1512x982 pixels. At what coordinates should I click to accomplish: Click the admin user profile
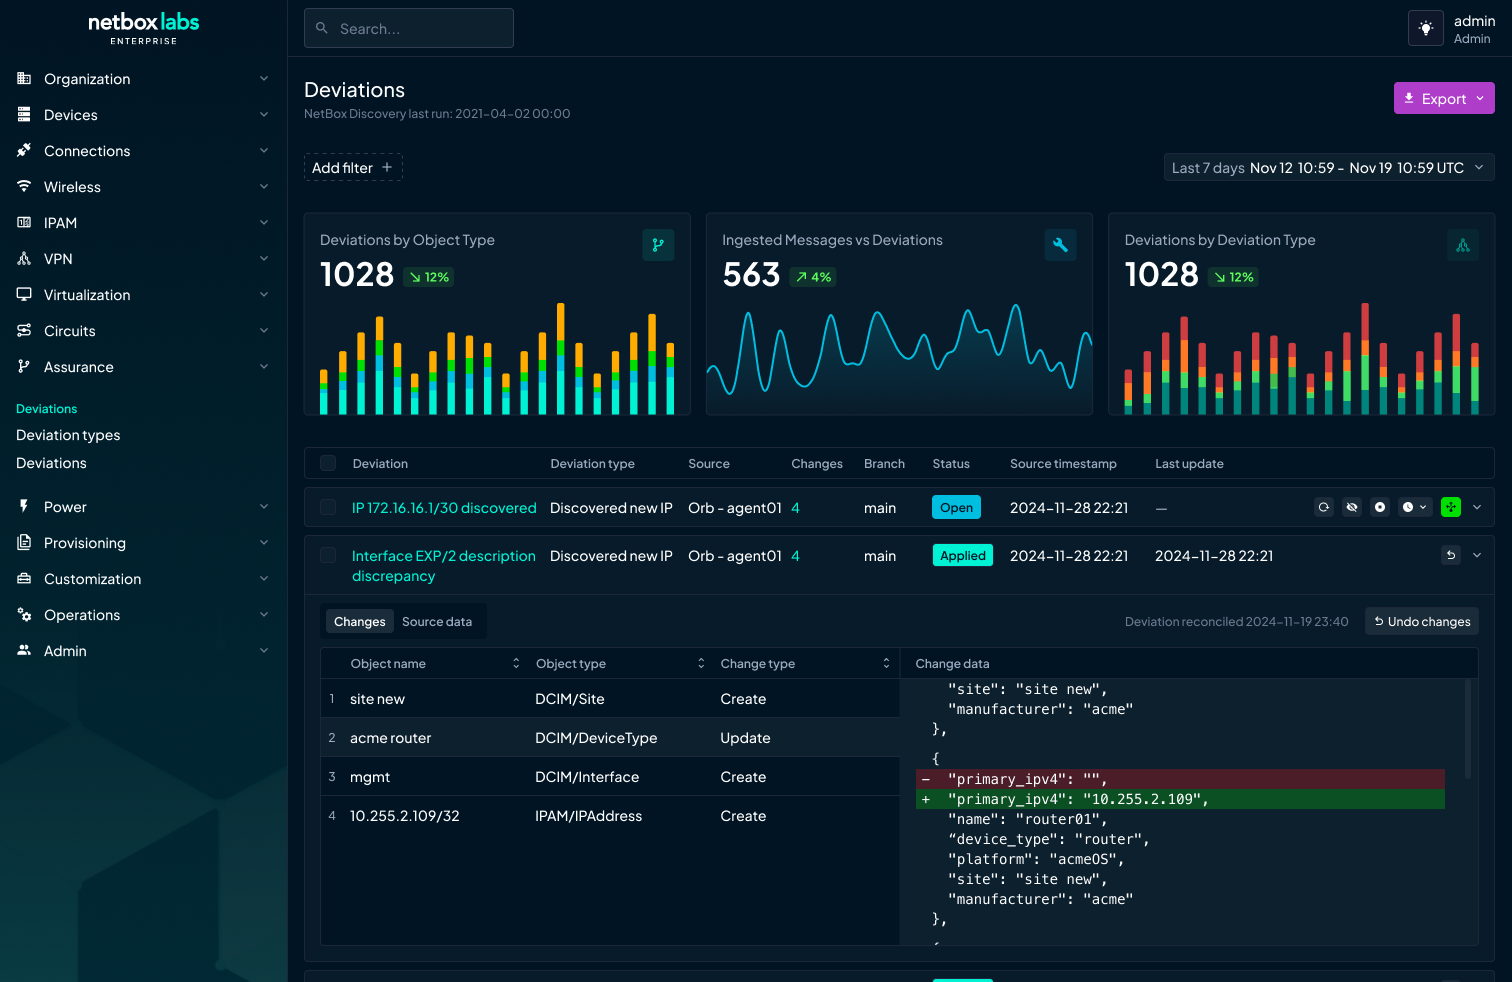point(1473,28)
